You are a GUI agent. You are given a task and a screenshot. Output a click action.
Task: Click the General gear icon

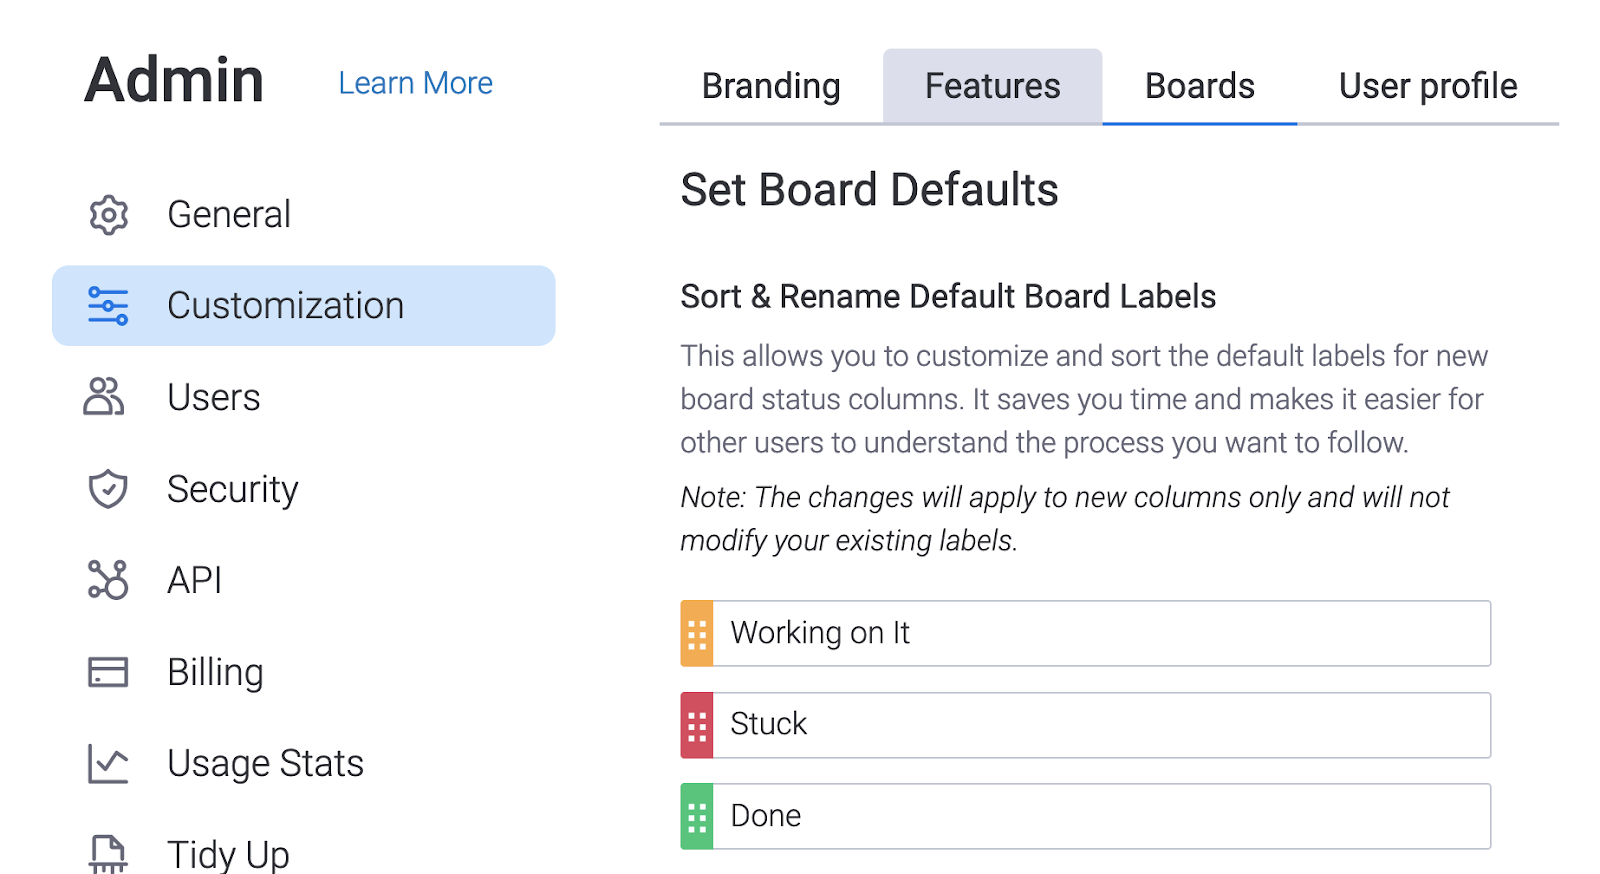coord(108,215)
